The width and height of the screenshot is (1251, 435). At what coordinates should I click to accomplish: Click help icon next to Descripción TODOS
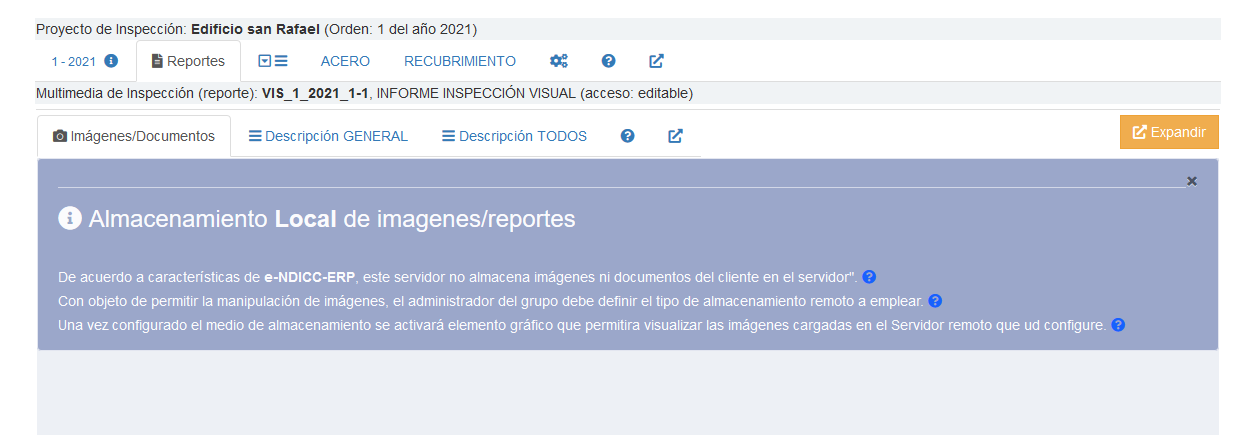tap(628, 136)
